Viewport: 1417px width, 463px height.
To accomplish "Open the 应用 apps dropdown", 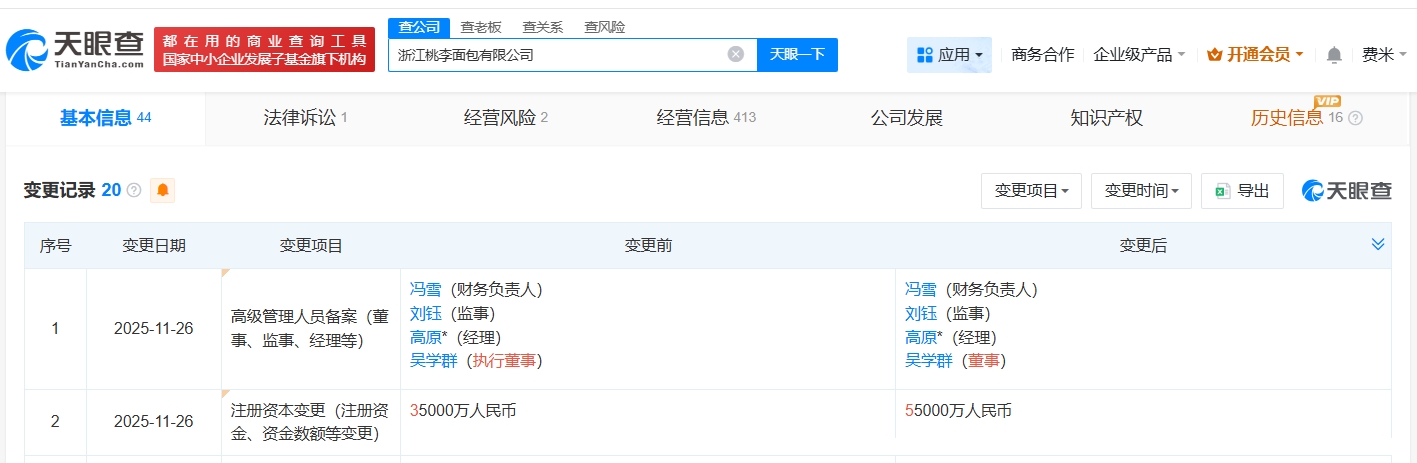I will pyautogui.click(x=949, y=55).
